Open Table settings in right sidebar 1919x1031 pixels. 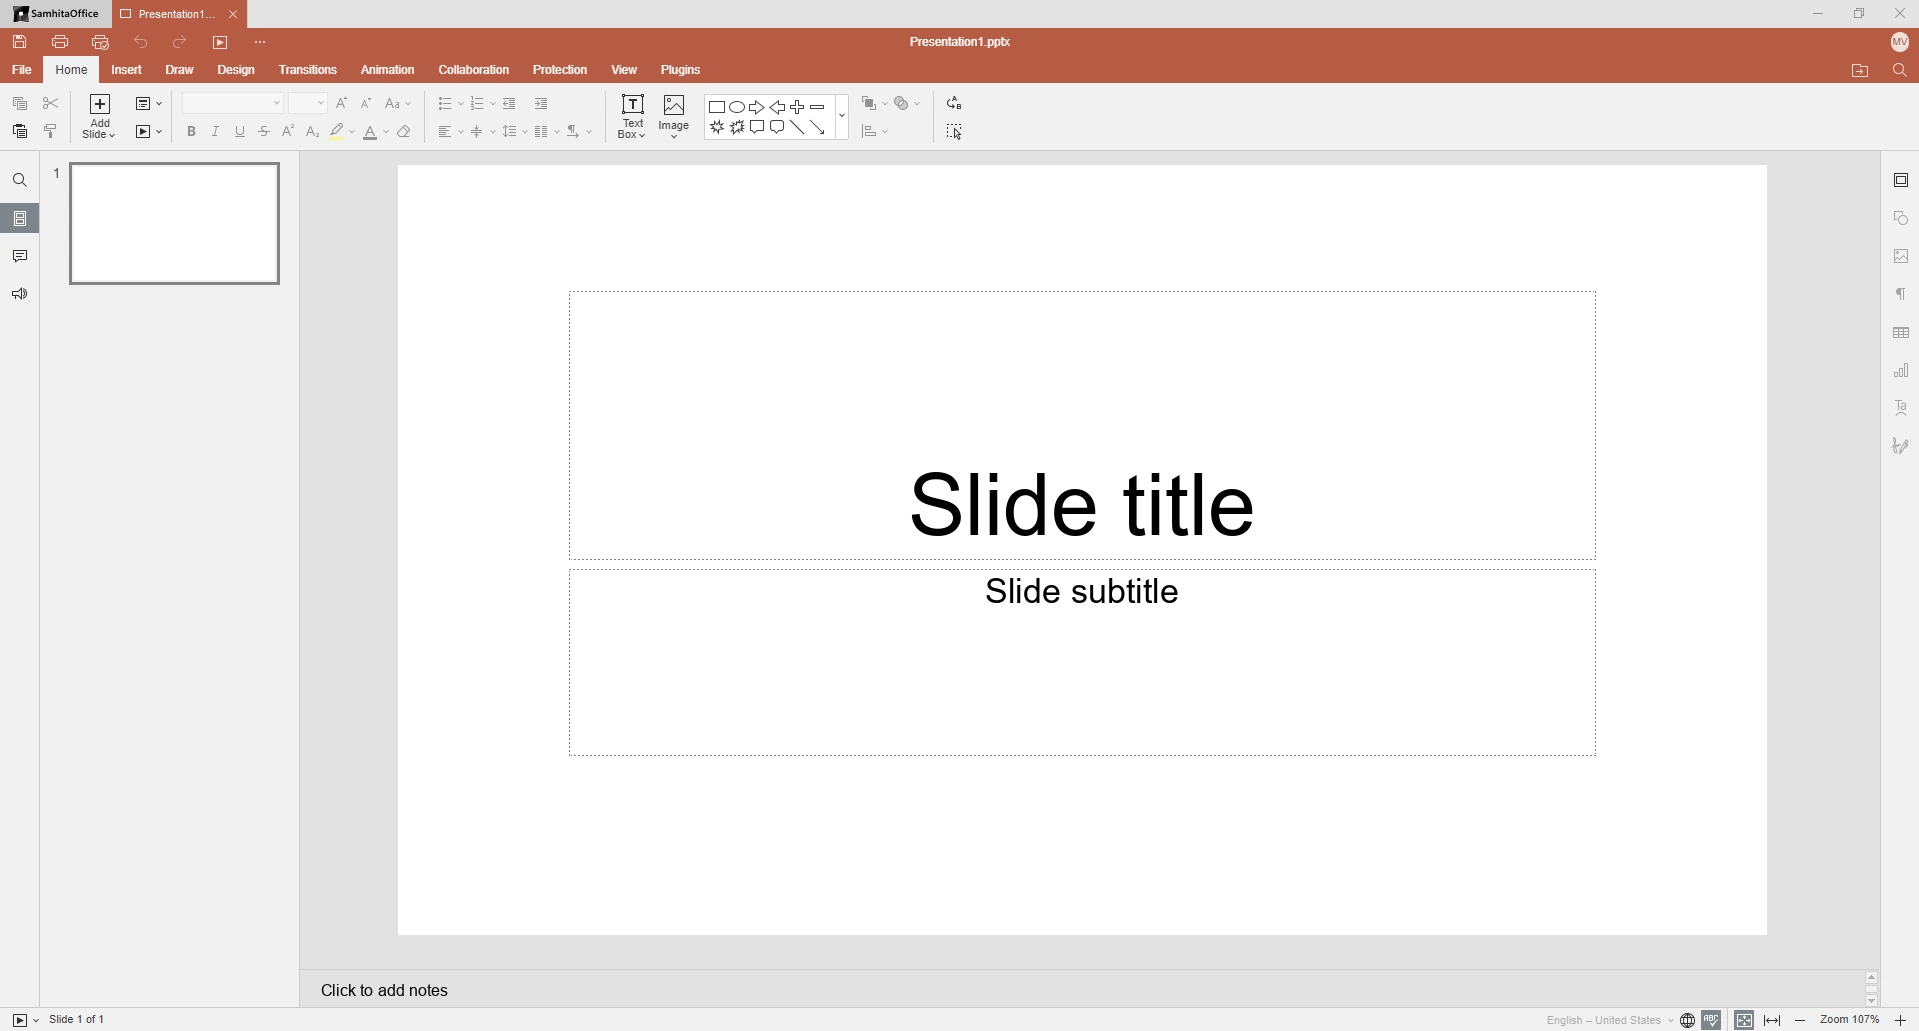(1902, 333)
